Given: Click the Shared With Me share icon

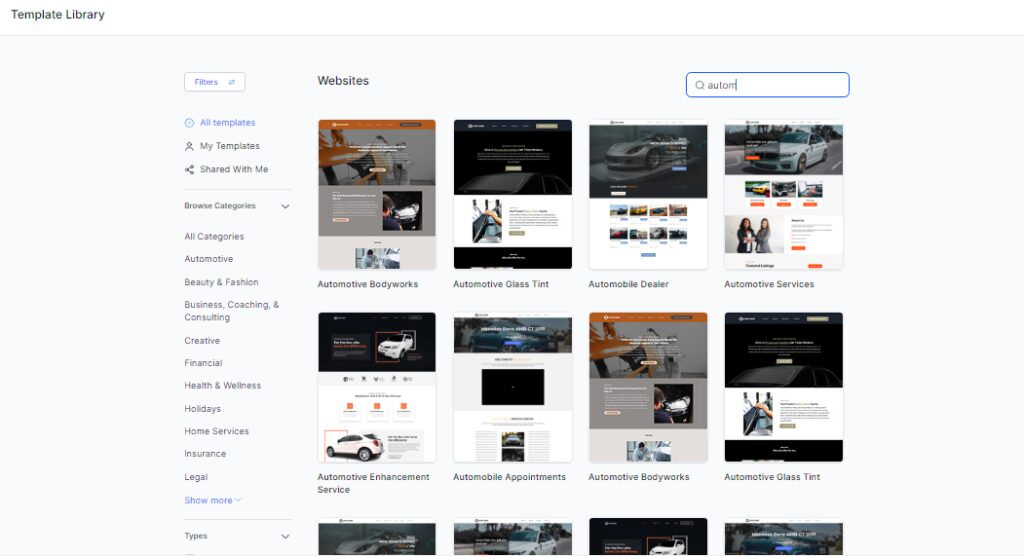Looking at the screenshot, I should tap(189, 170).
